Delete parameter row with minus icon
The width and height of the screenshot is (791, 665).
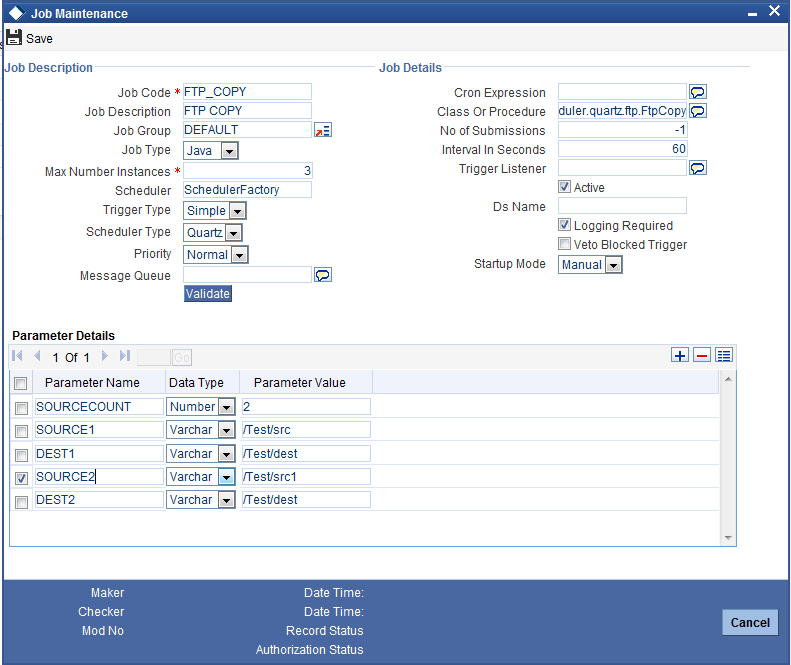pyautogui.click(x=702, y=355)
